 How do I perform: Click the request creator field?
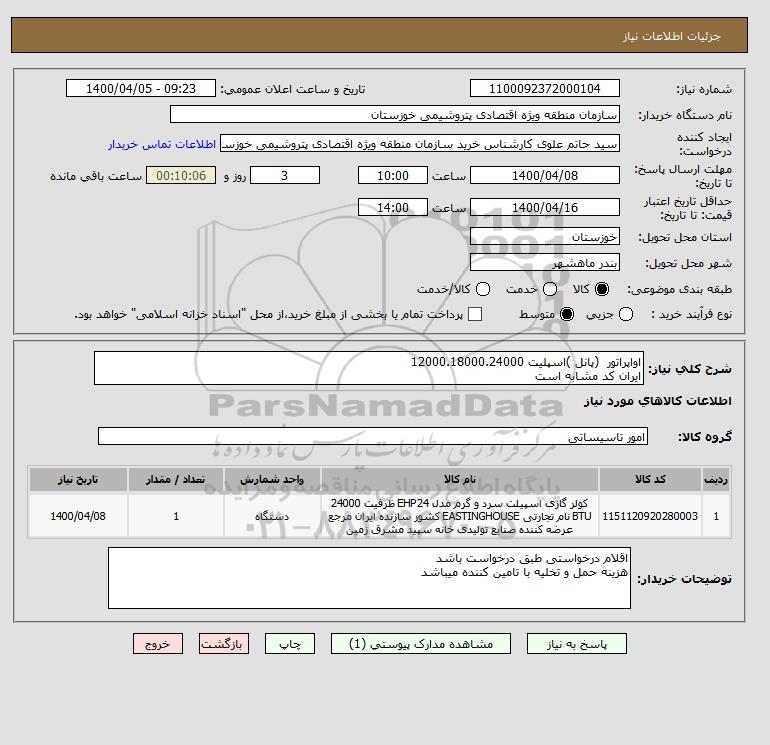point(420,144)
